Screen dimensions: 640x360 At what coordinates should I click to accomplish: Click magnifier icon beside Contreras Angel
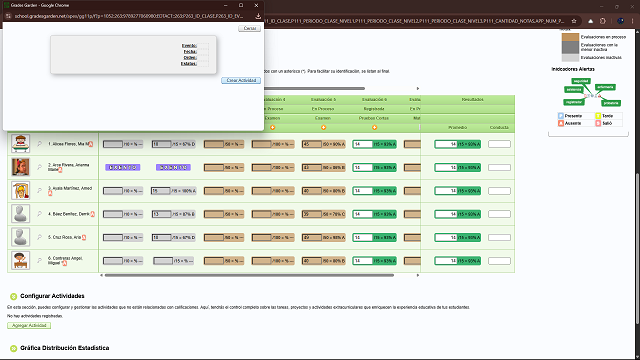[x=40, y=260]
